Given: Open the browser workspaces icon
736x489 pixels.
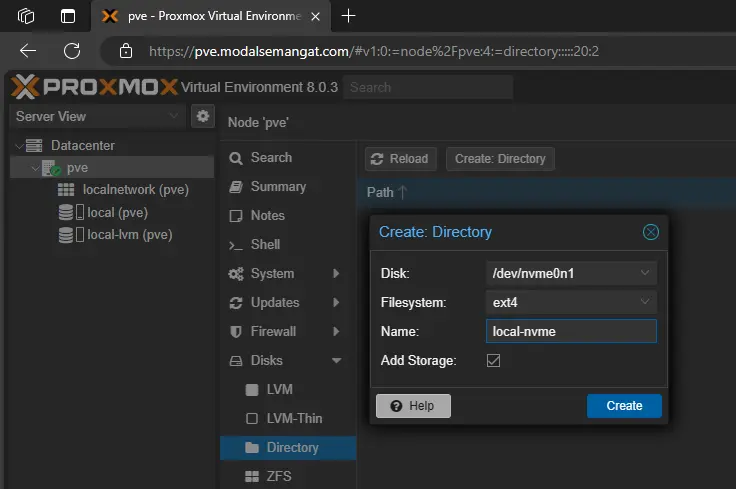Looking at the screenshot, I should pyautogui.click(x=26, y=16).
